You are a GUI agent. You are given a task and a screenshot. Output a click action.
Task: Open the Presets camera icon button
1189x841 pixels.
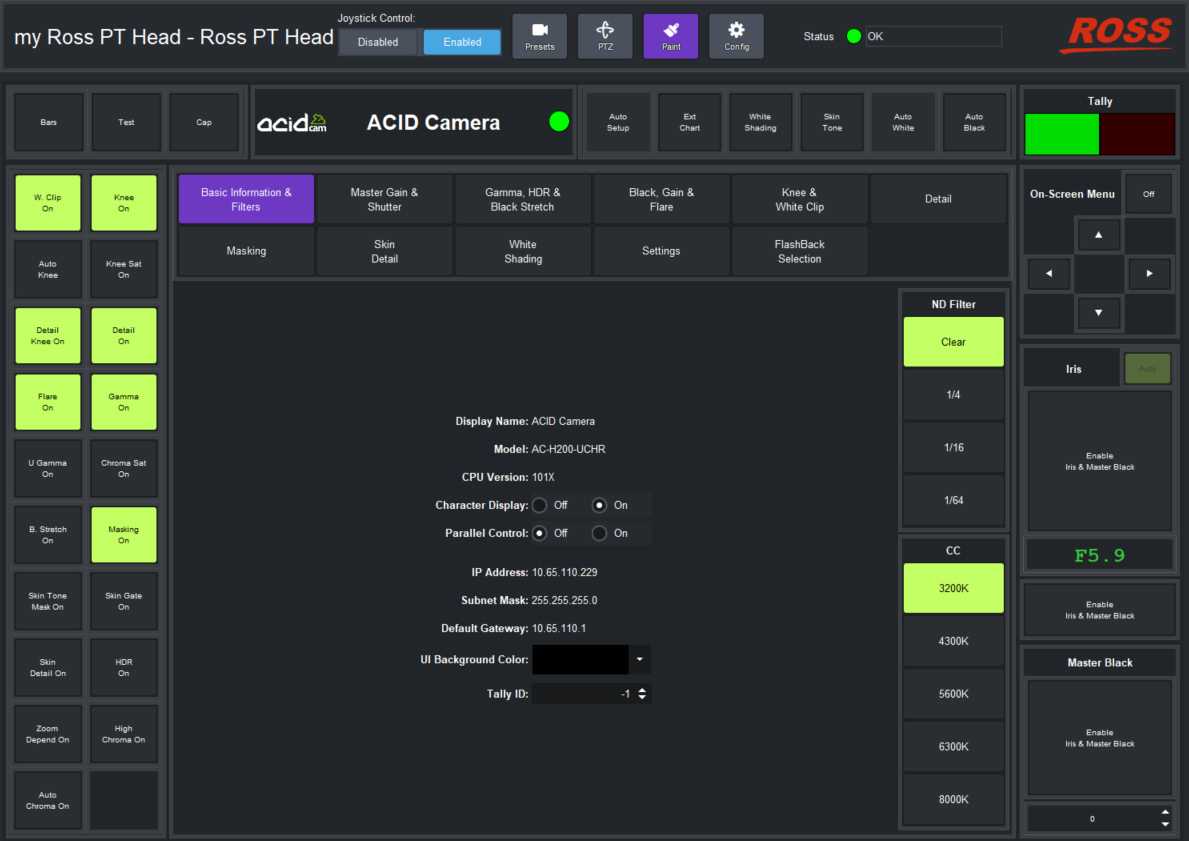pyautogui.click(x=539, y=36)
